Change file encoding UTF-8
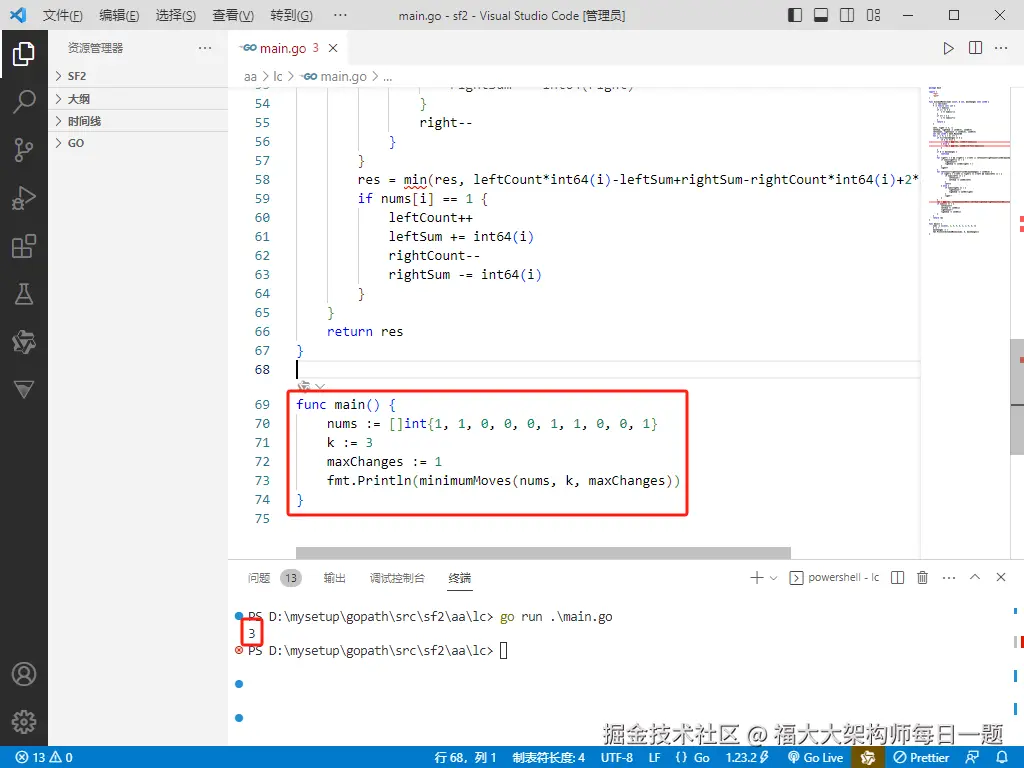 pyautogui.click(x=616, y=758)
